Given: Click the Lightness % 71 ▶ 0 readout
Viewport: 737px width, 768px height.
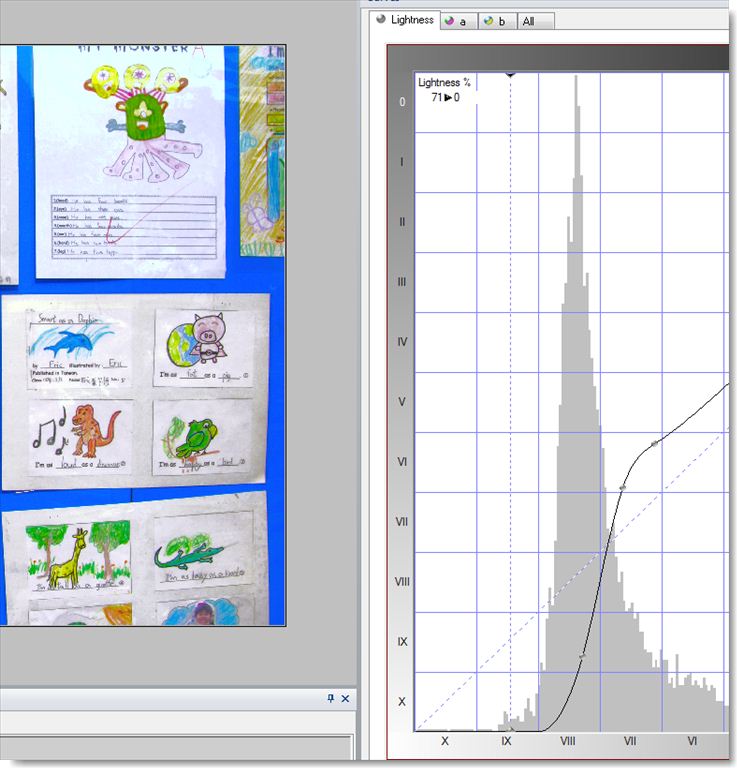Looking at the screenshot, I should pyautogui.click(x=445, y=90).
